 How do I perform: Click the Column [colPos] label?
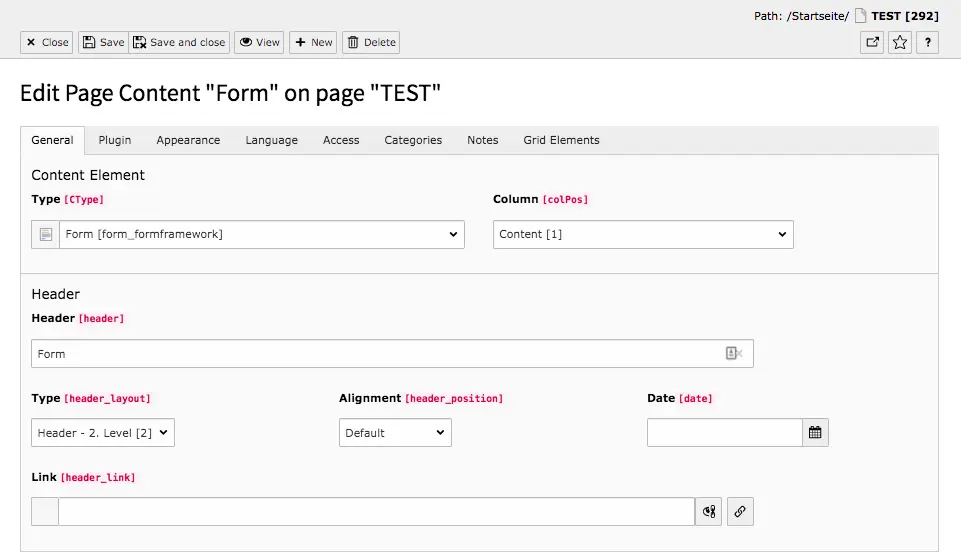tap(541, 199)
